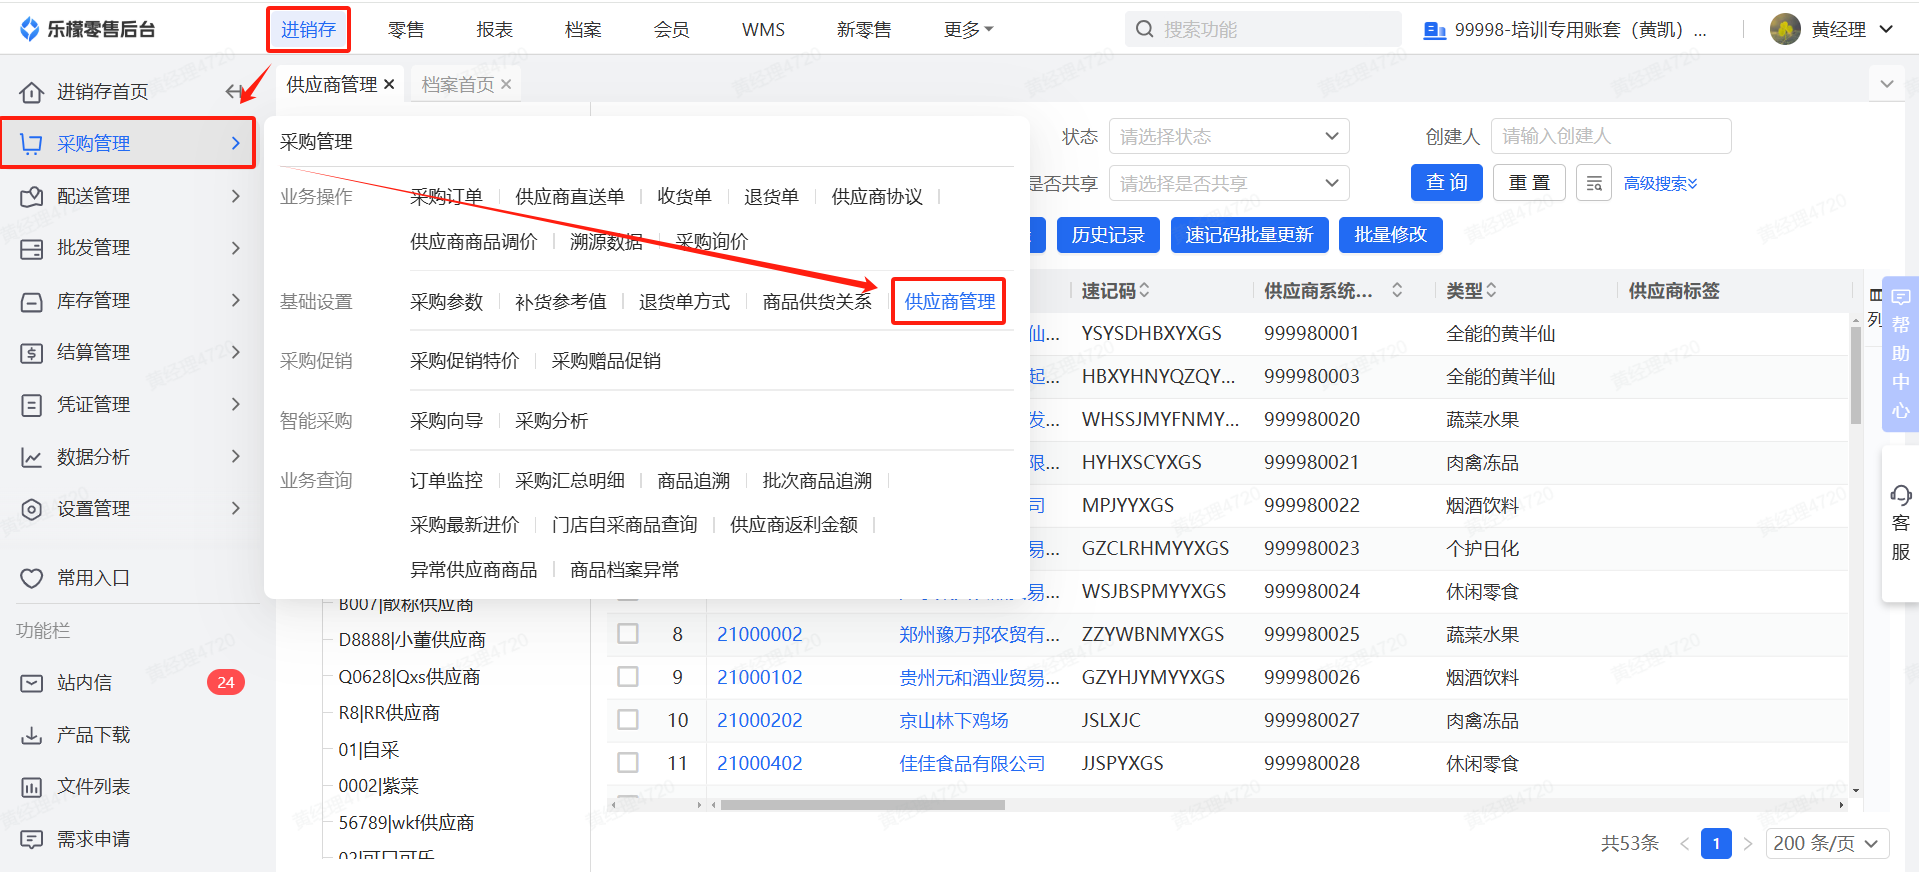Close the 供应商管理 tab
The height and width of the screenshot is (872, 1919).
click(389, 85)
